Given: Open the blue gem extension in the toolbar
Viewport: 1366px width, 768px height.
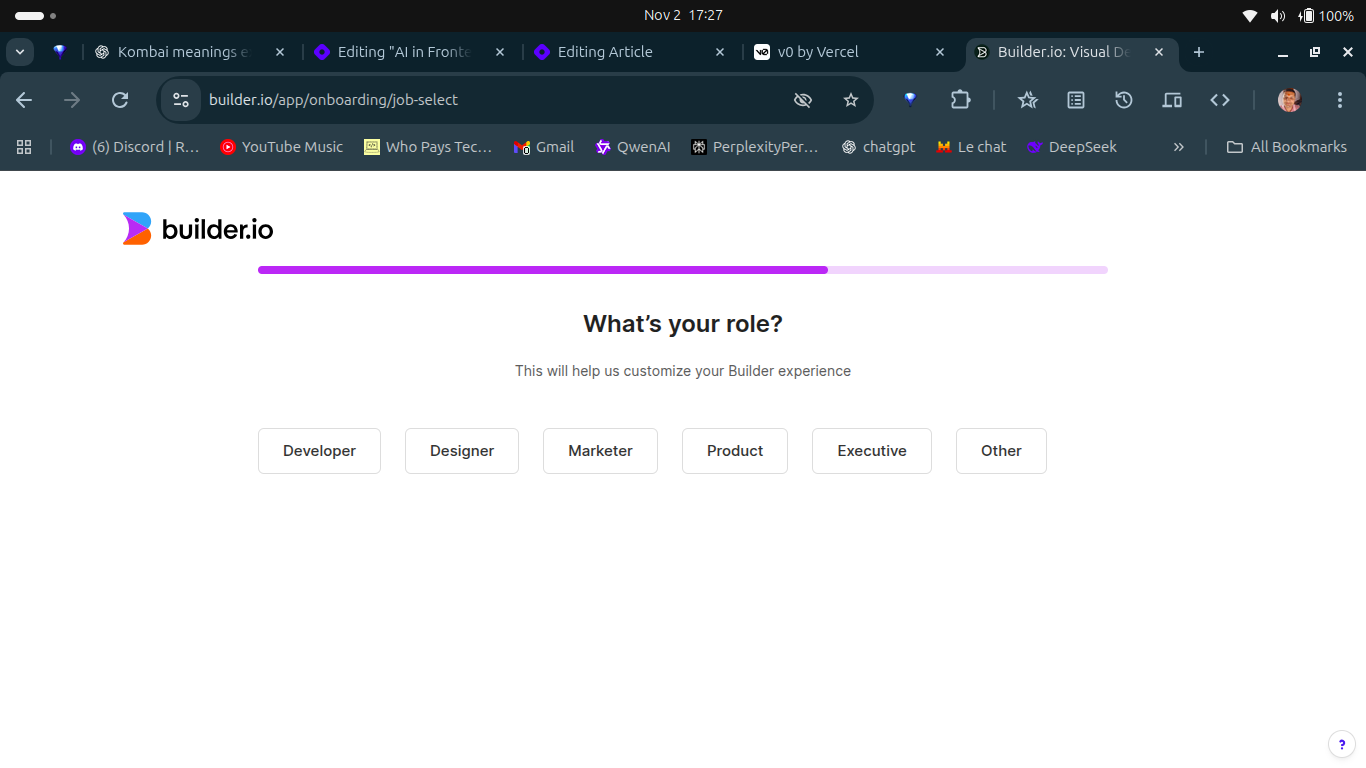Looking at the screenshot, I should [910, 100].
